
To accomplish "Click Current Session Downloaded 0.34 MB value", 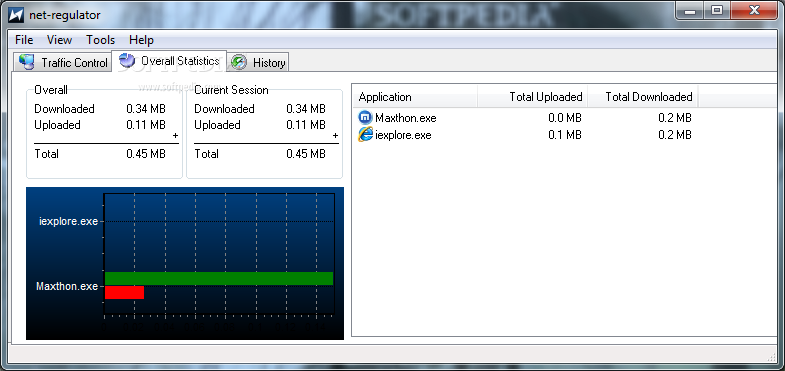I will (x=306, y=109).
